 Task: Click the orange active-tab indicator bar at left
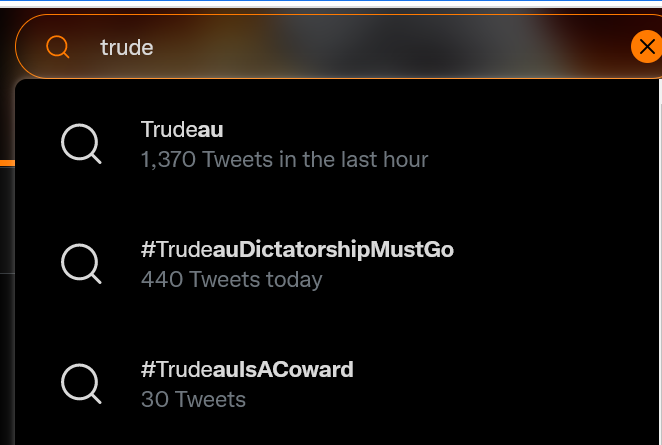[7, 163]
